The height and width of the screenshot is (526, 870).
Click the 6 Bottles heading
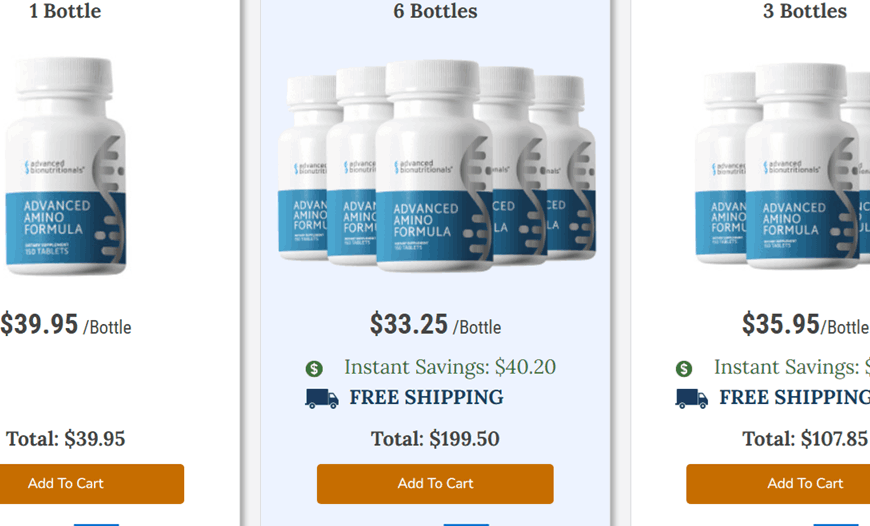[x=435, y=11]
